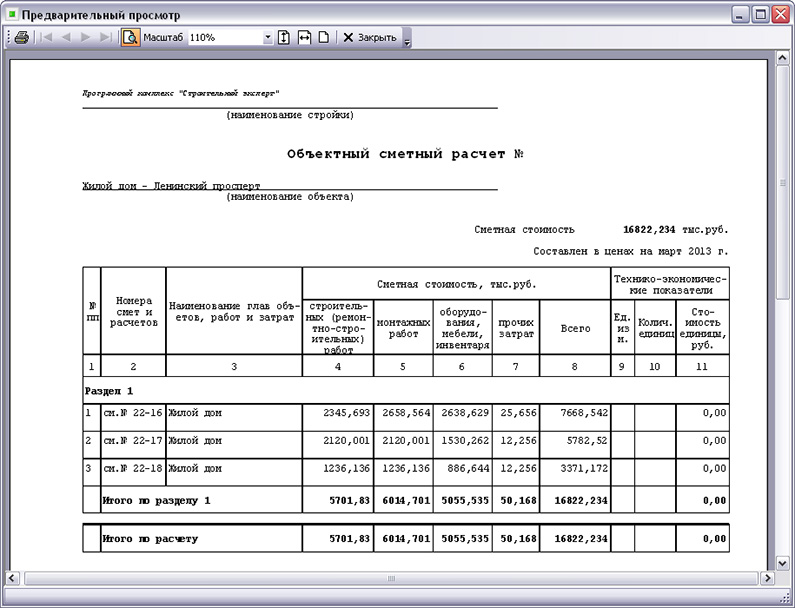This screenshot has width=795, height=608.
Task: Click the value '2638,629'
Action: tap(465, 413)
